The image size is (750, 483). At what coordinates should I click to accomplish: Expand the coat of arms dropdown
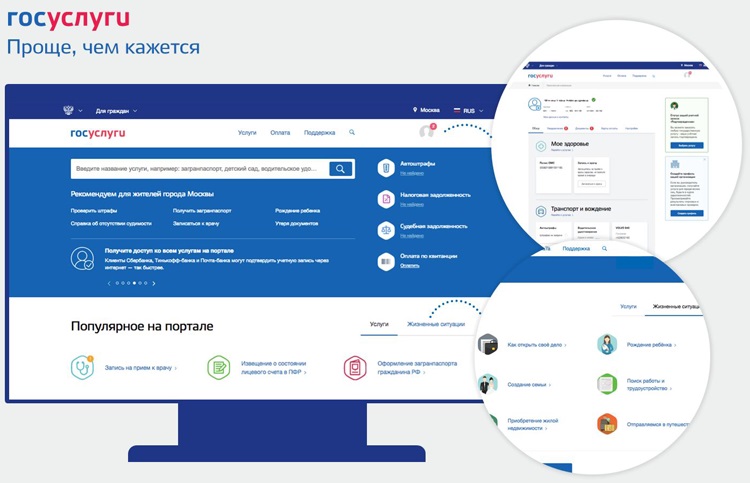tap(72, 110)
